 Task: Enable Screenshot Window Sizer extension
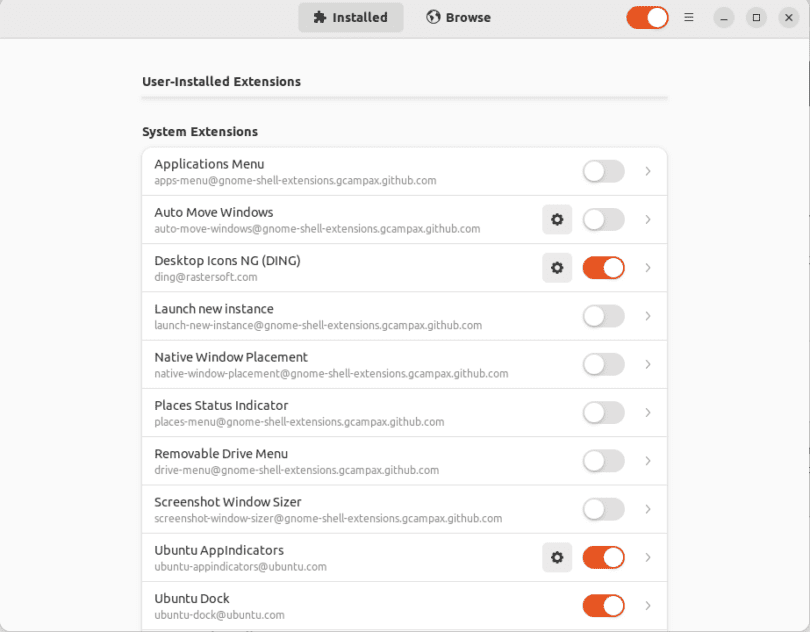[603, 509]
